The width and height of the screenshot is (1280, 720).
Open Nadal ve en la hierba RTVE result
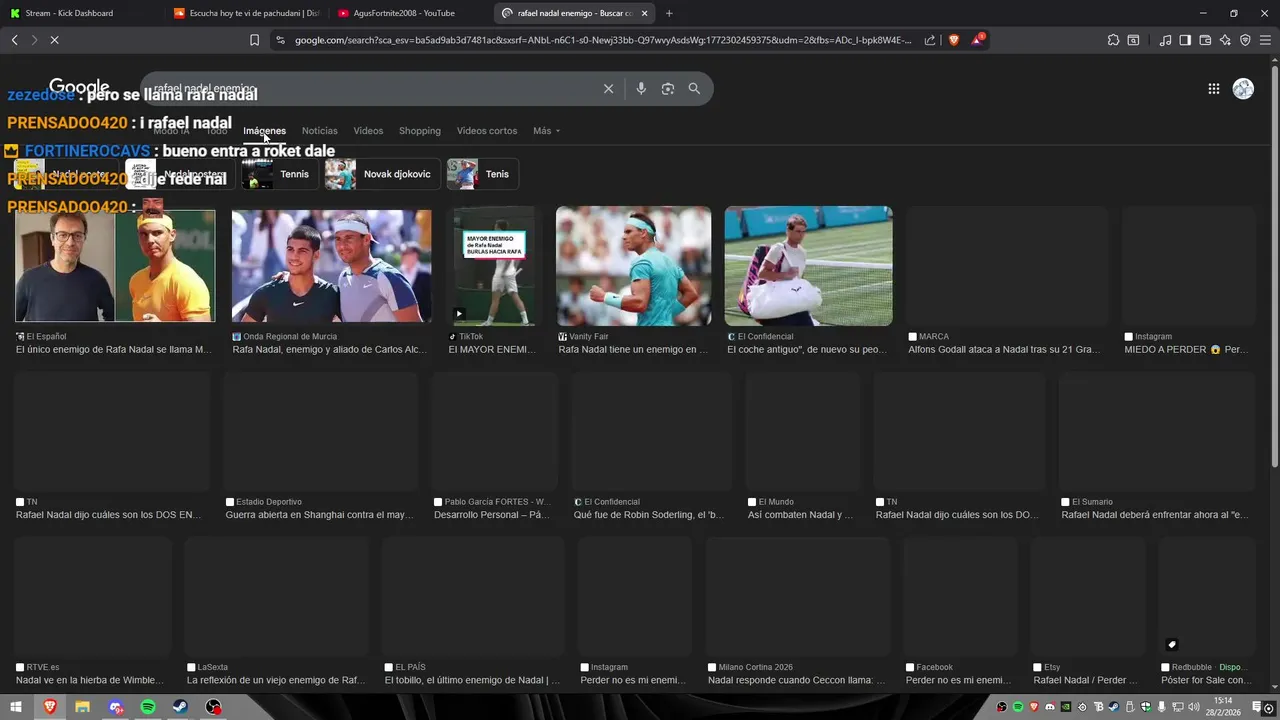point(91,680)
